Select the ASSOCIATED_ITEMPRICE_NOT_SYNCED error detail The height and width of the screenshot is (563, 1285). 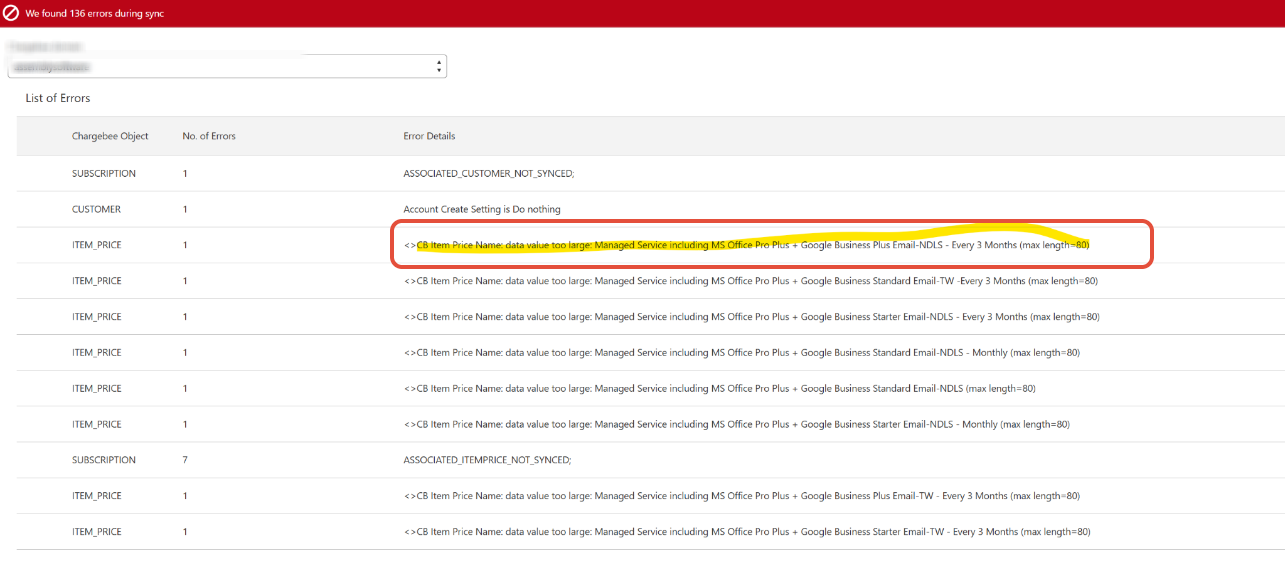click(487, 460)
